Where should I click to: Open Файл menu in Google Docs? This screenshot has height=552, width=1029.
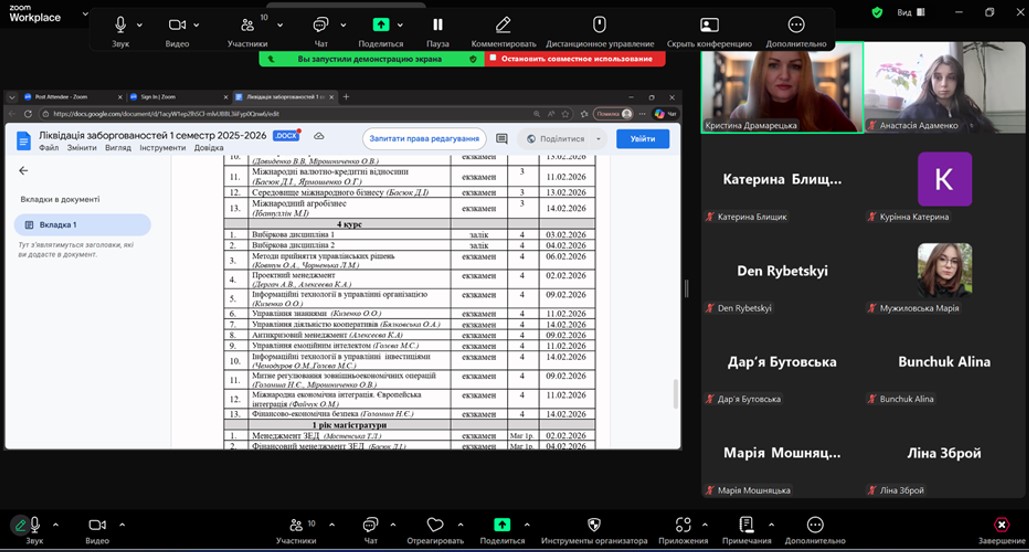pos(49,148)
